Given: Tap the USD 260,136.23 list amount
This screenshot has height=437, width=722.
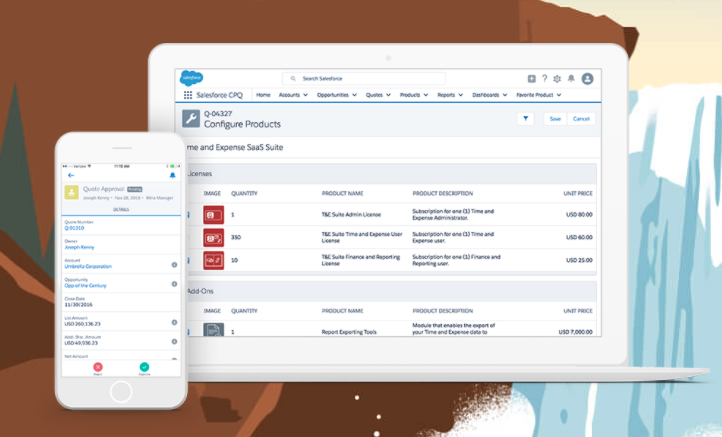Looking at the screenshot, I should pos(82,324).
